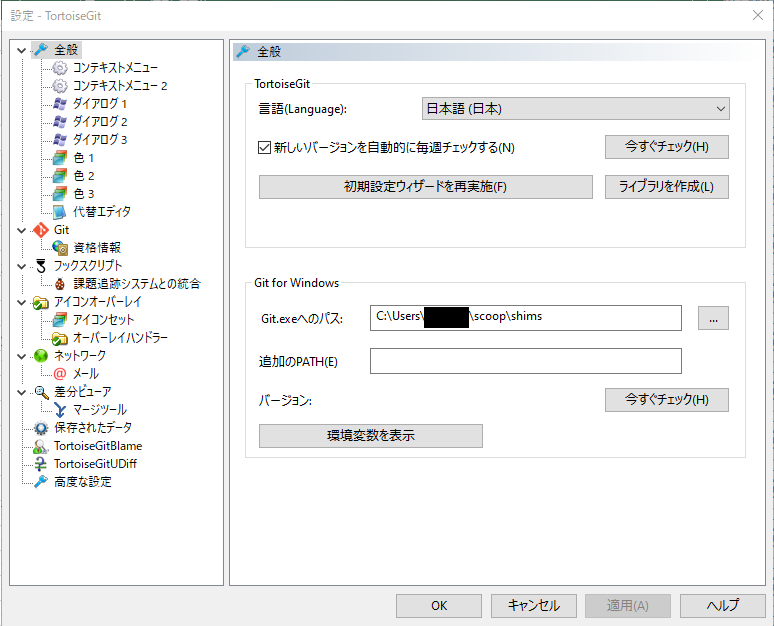The image size is (774, 626).
Task: Select TortoiseGitBlame in the tree
Action: tap(98, 446)
